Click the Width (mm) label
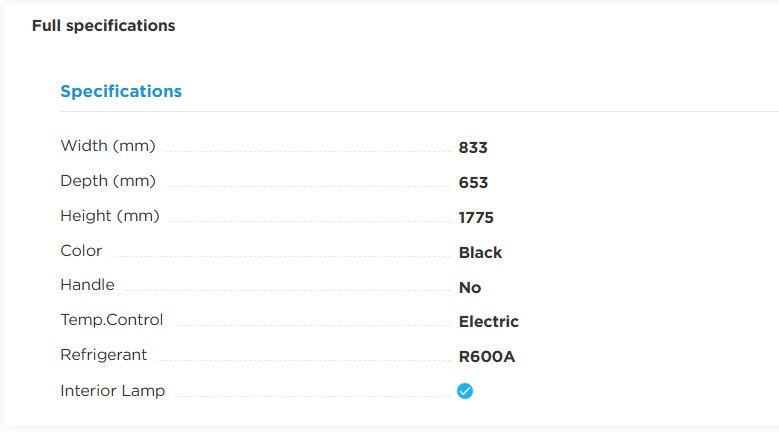Viewport: 779px width, 433px height. click(x=108, y=146)
